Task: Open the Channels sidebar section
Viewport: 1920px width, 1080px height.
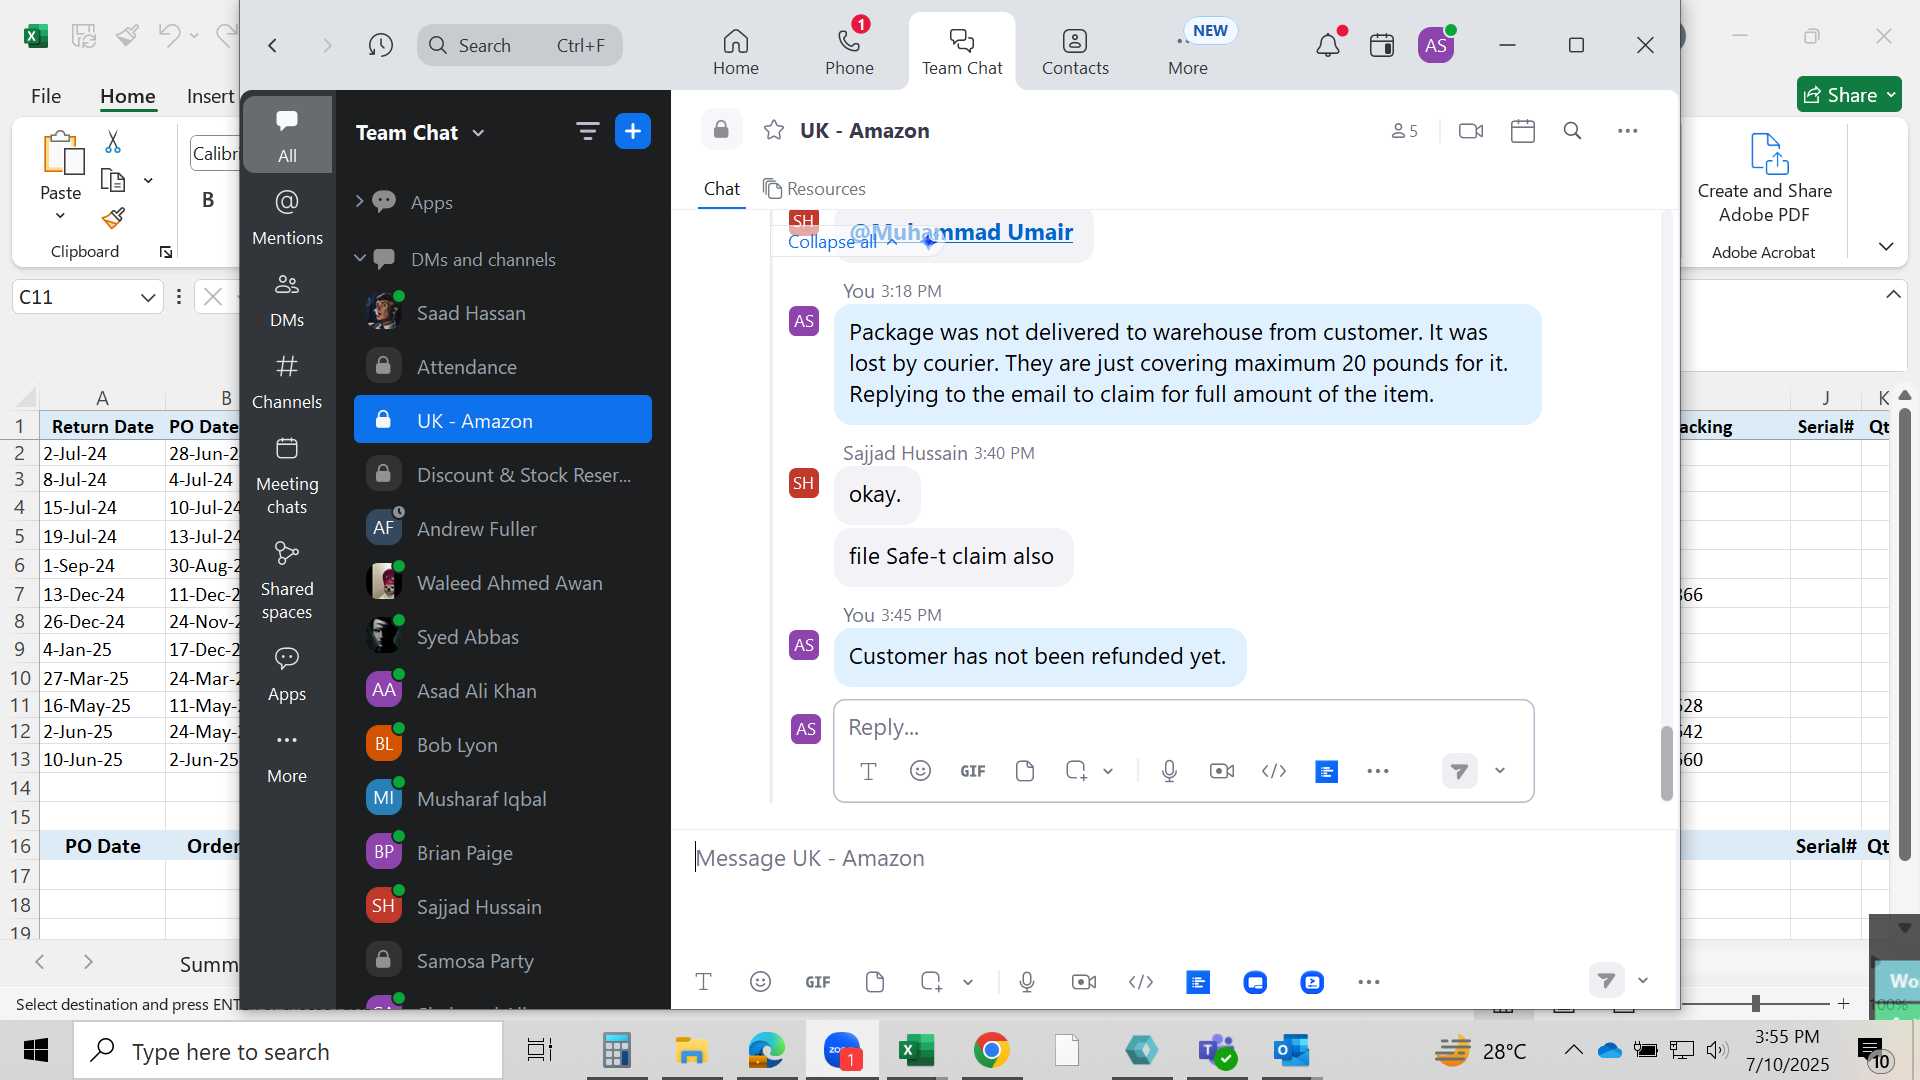Action: click(287, 381)
